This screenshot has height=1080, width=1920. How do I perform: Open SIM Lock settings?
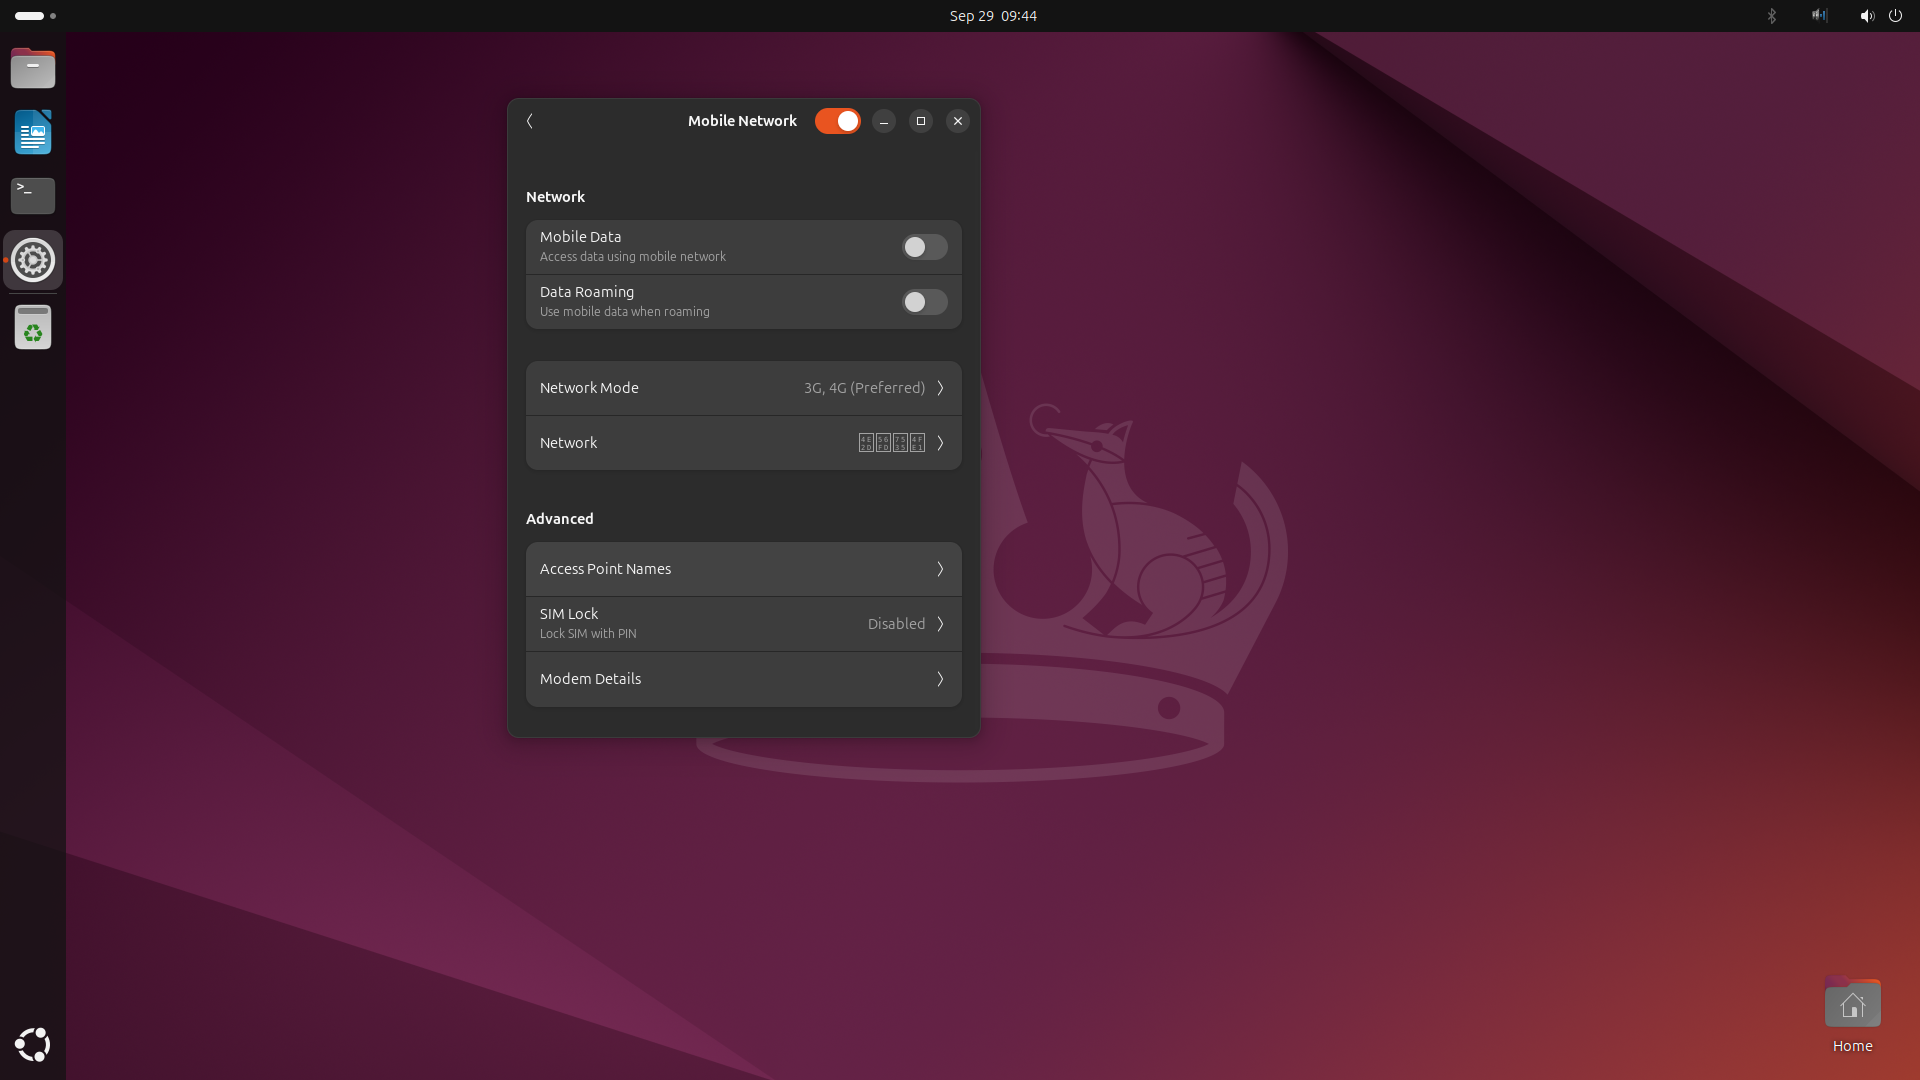pos(743,624)
